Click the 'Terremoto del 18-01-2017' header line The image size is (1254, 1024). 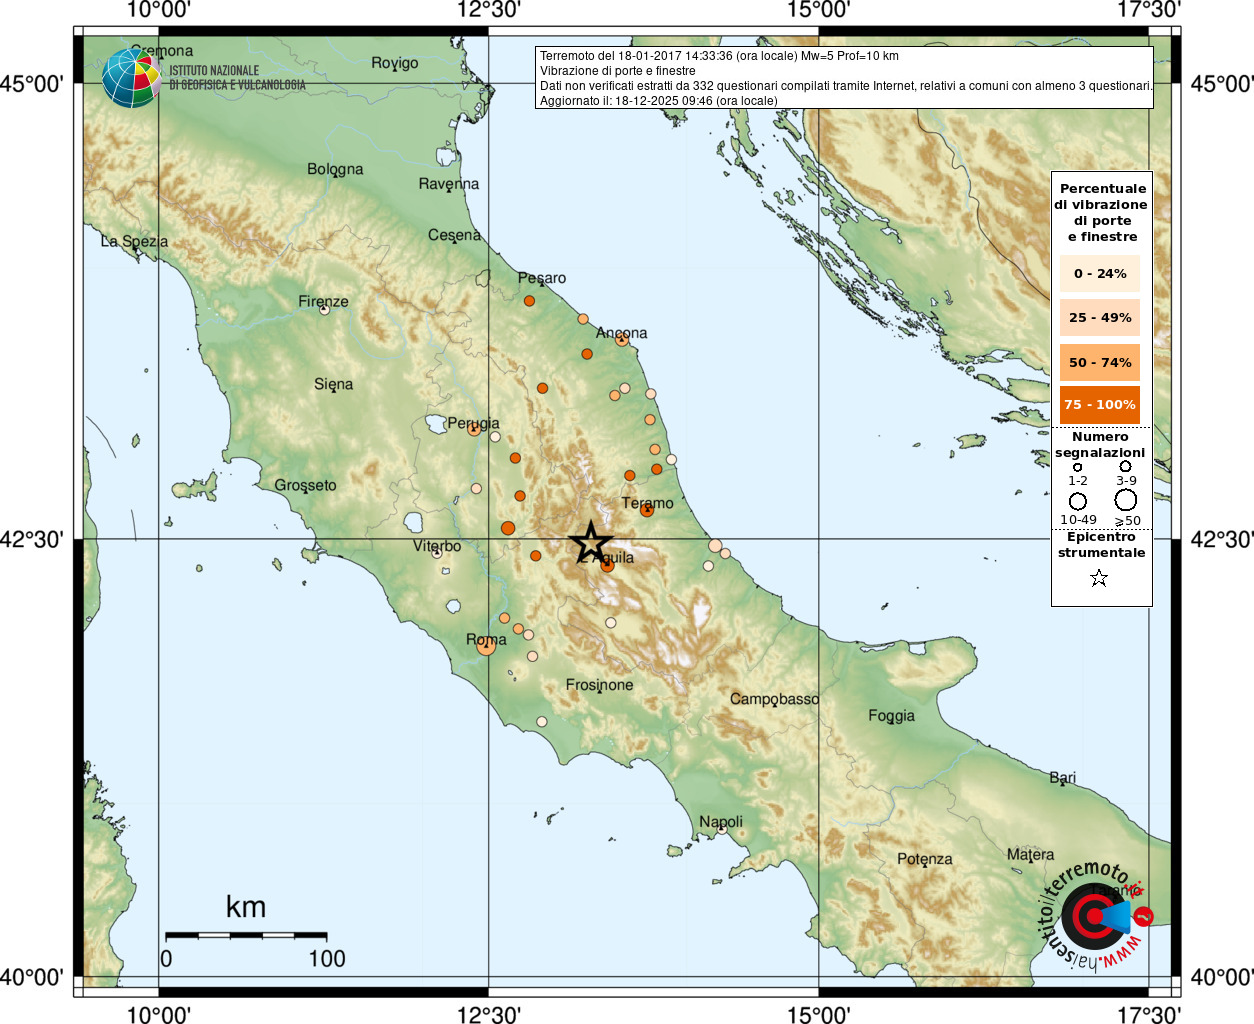point(719,56)
